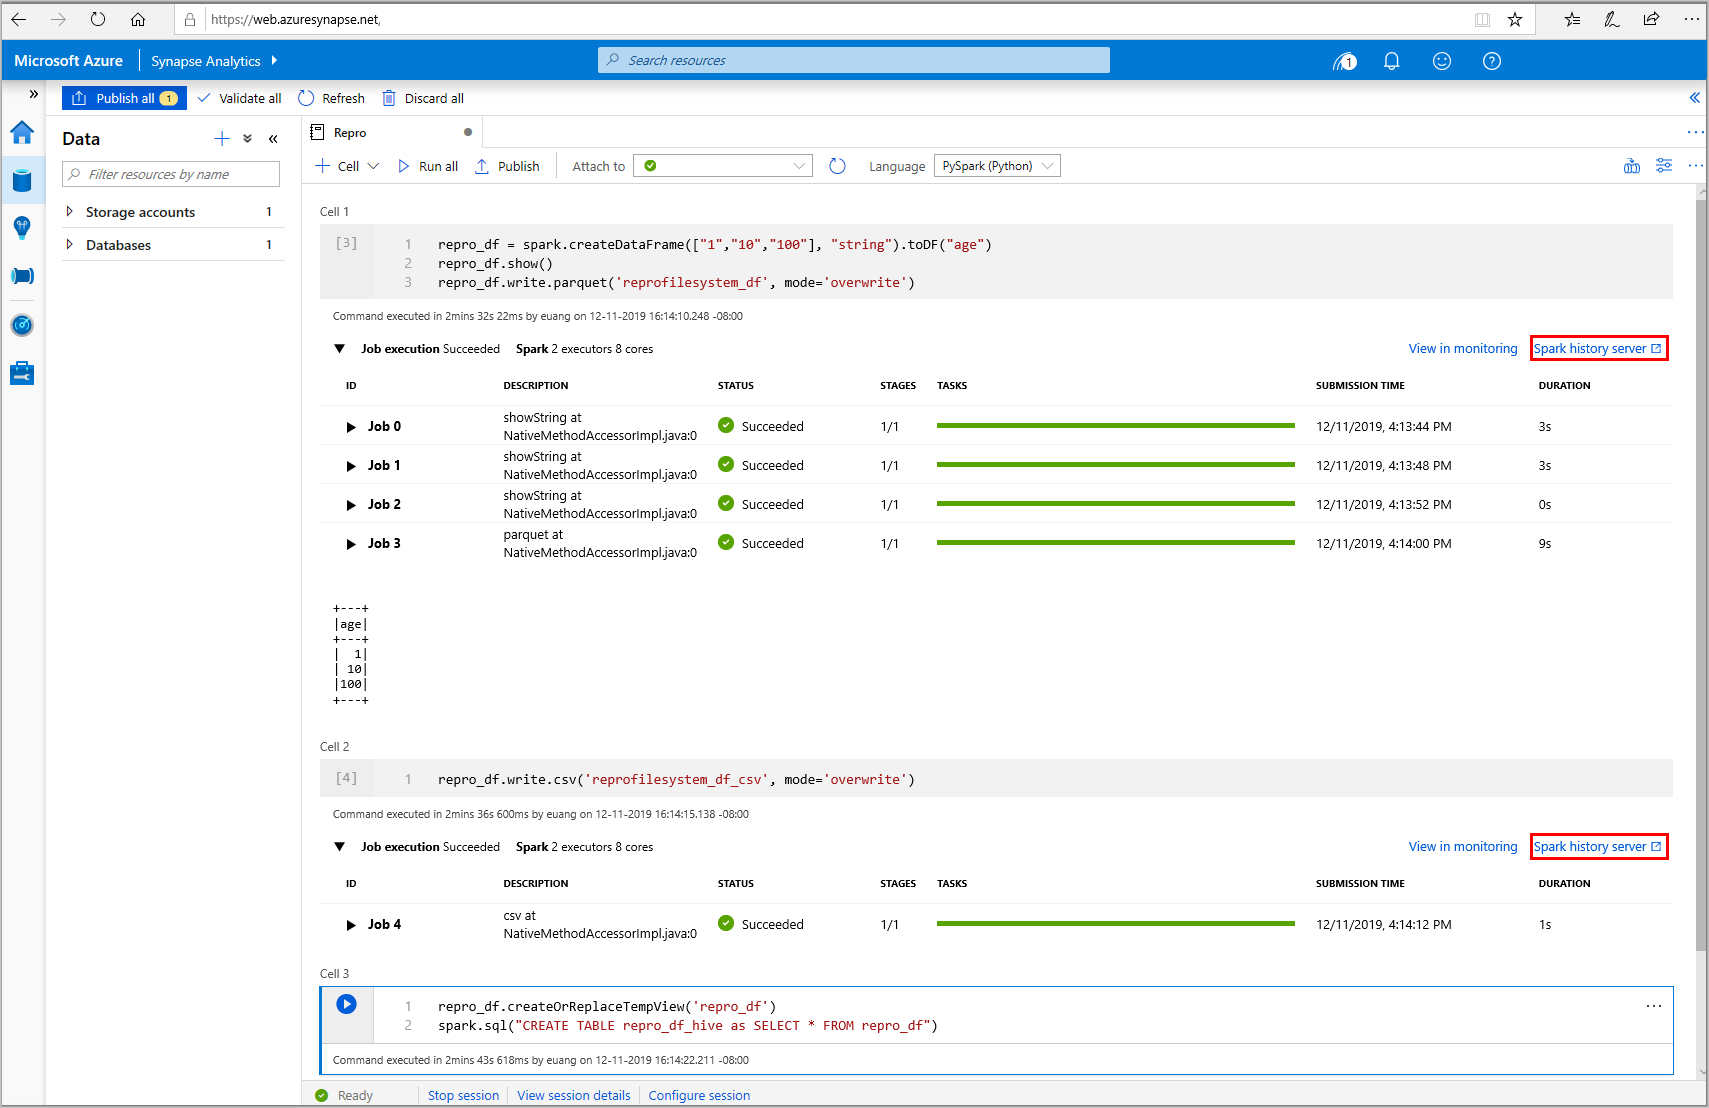Viewport: 1709px width, 1108px height.
Task: Collapse Cell 2 job execution details
Action: coord(340,847)
